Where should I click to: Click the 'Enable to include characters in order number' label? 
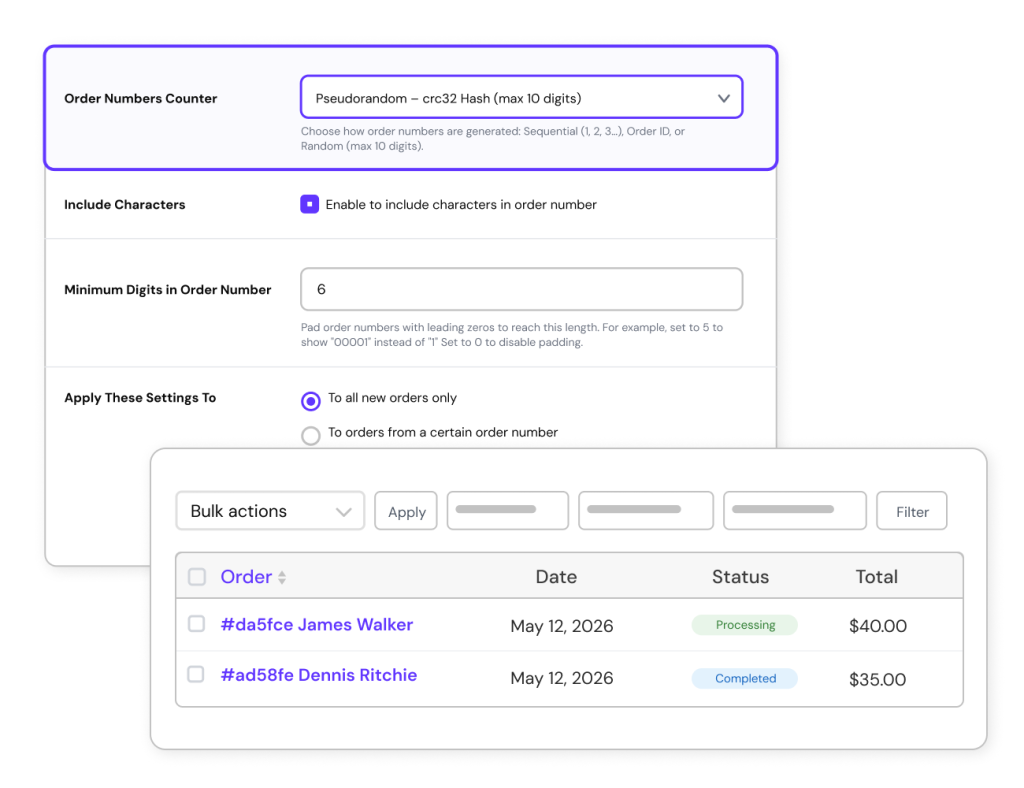(x=461, y=204)
